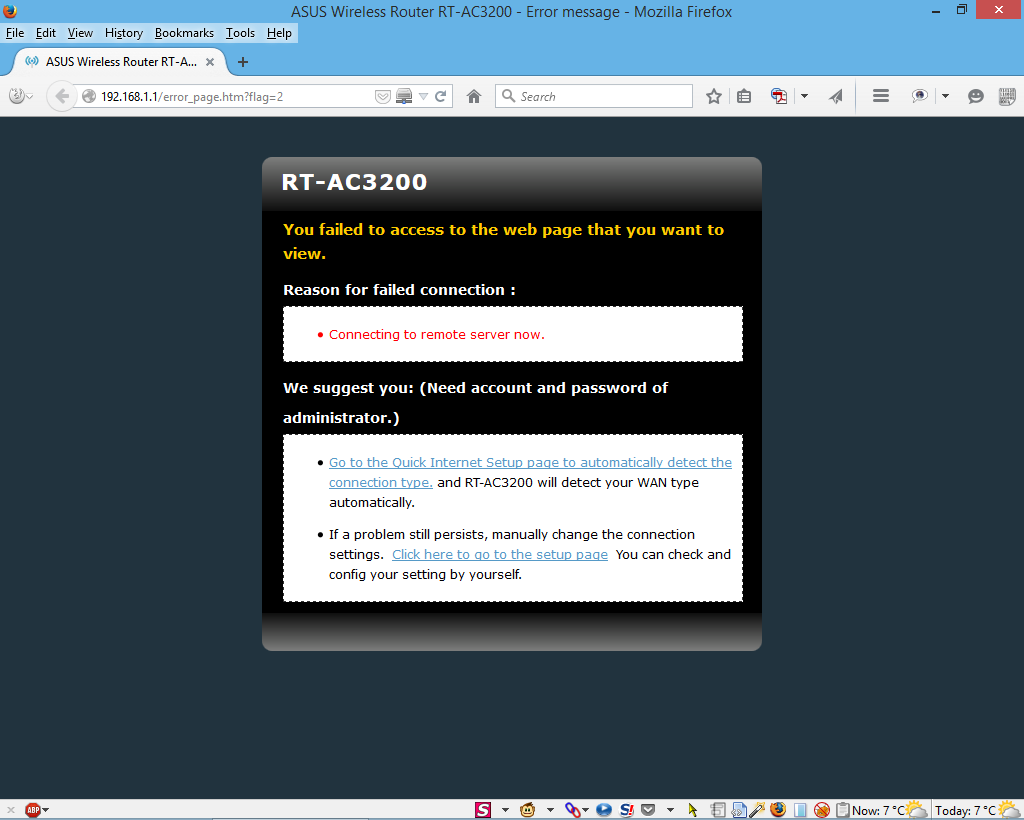Expand the Adblock Plus dropdown arrow
Viewport: 1024px width, 820px height.
coord(46,810)
